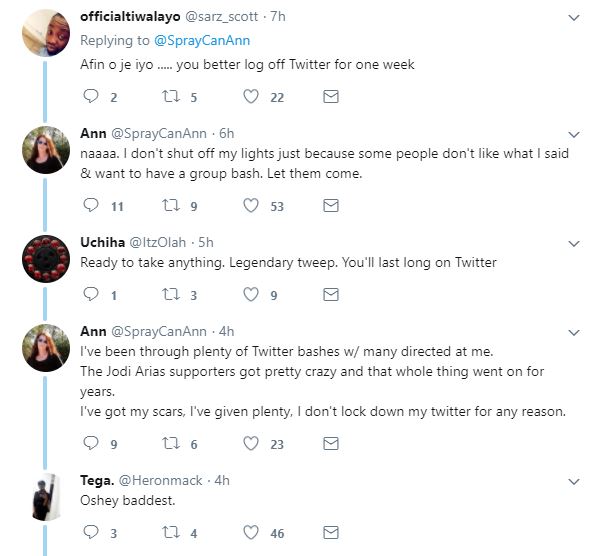View officialtiwalayo's profile picture

(45, 36)
